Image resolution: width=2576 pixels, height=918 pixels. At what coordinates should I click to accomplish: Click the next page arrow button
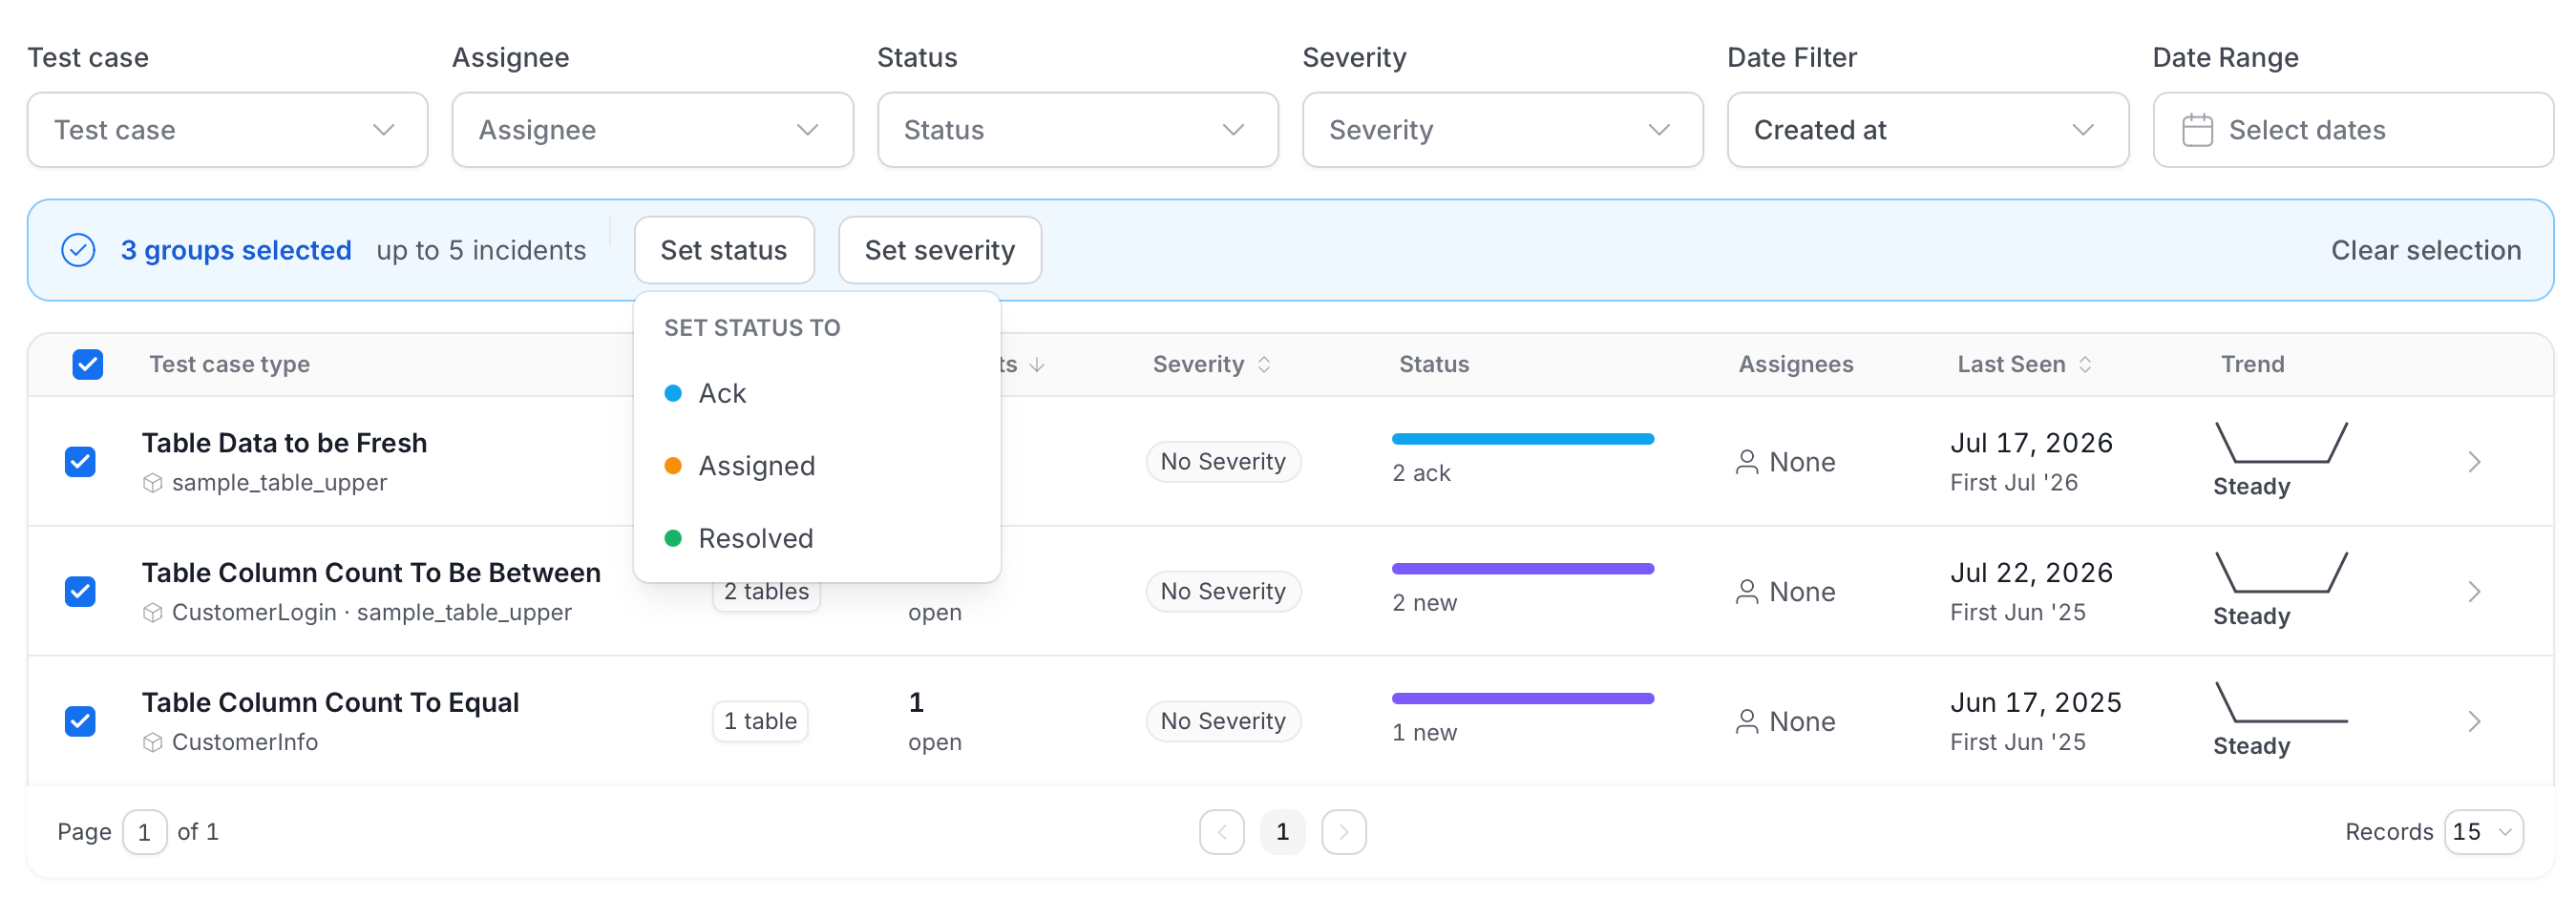tap(1343, 832)
